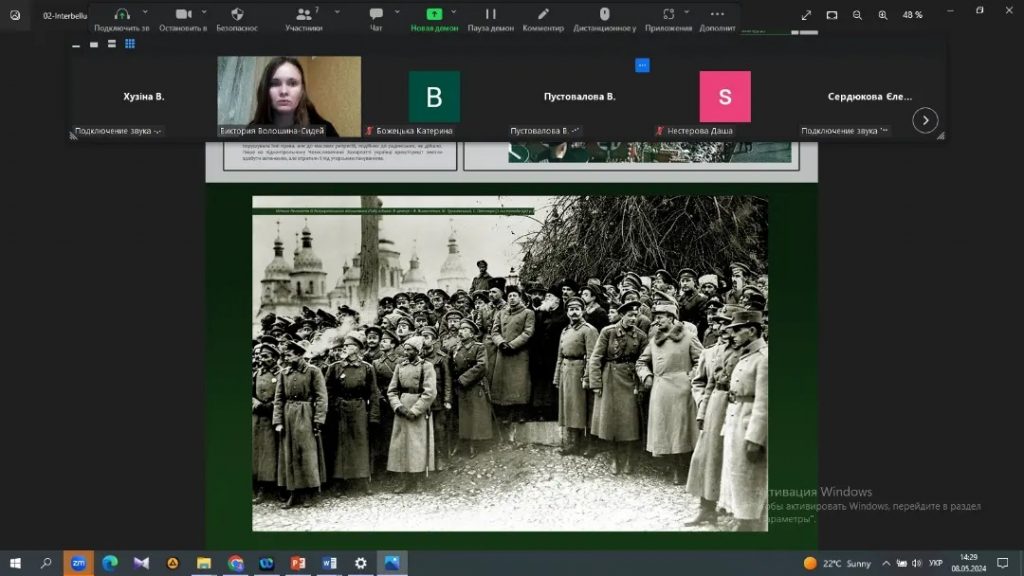Start a new screen share
The image size is (1024, 576).
[x=434, y=14]
